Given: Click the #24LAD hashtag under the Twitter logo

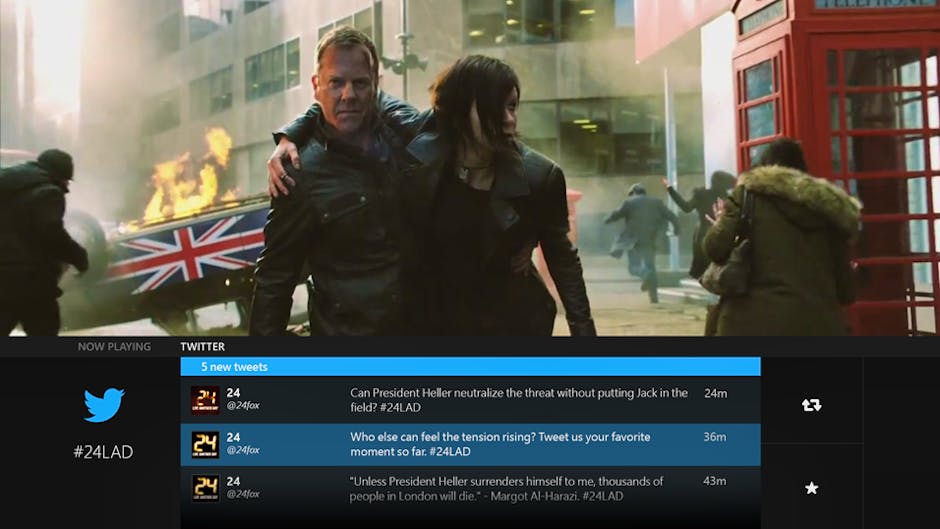Looking at the screenshot, I should pyautogui.click(x=103, y=452).
